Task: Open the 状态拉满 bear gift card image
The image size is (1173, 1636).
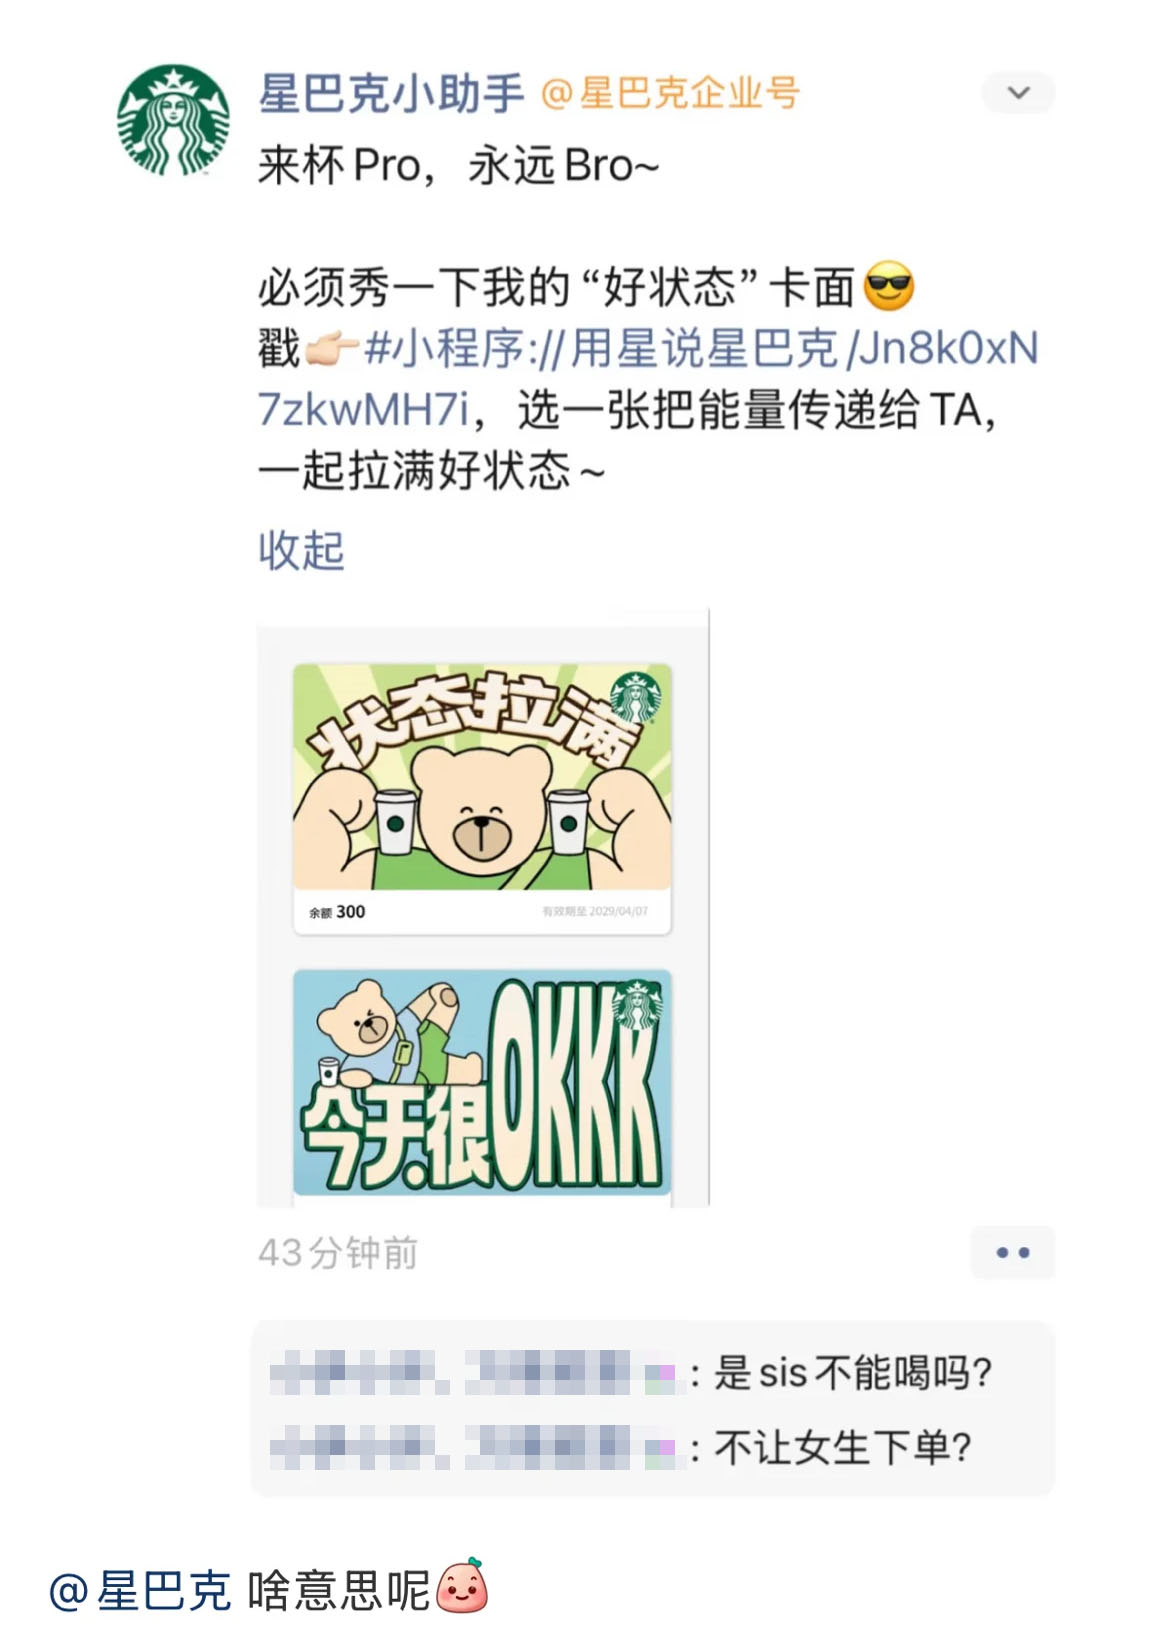Action: [x=482, y=798]
